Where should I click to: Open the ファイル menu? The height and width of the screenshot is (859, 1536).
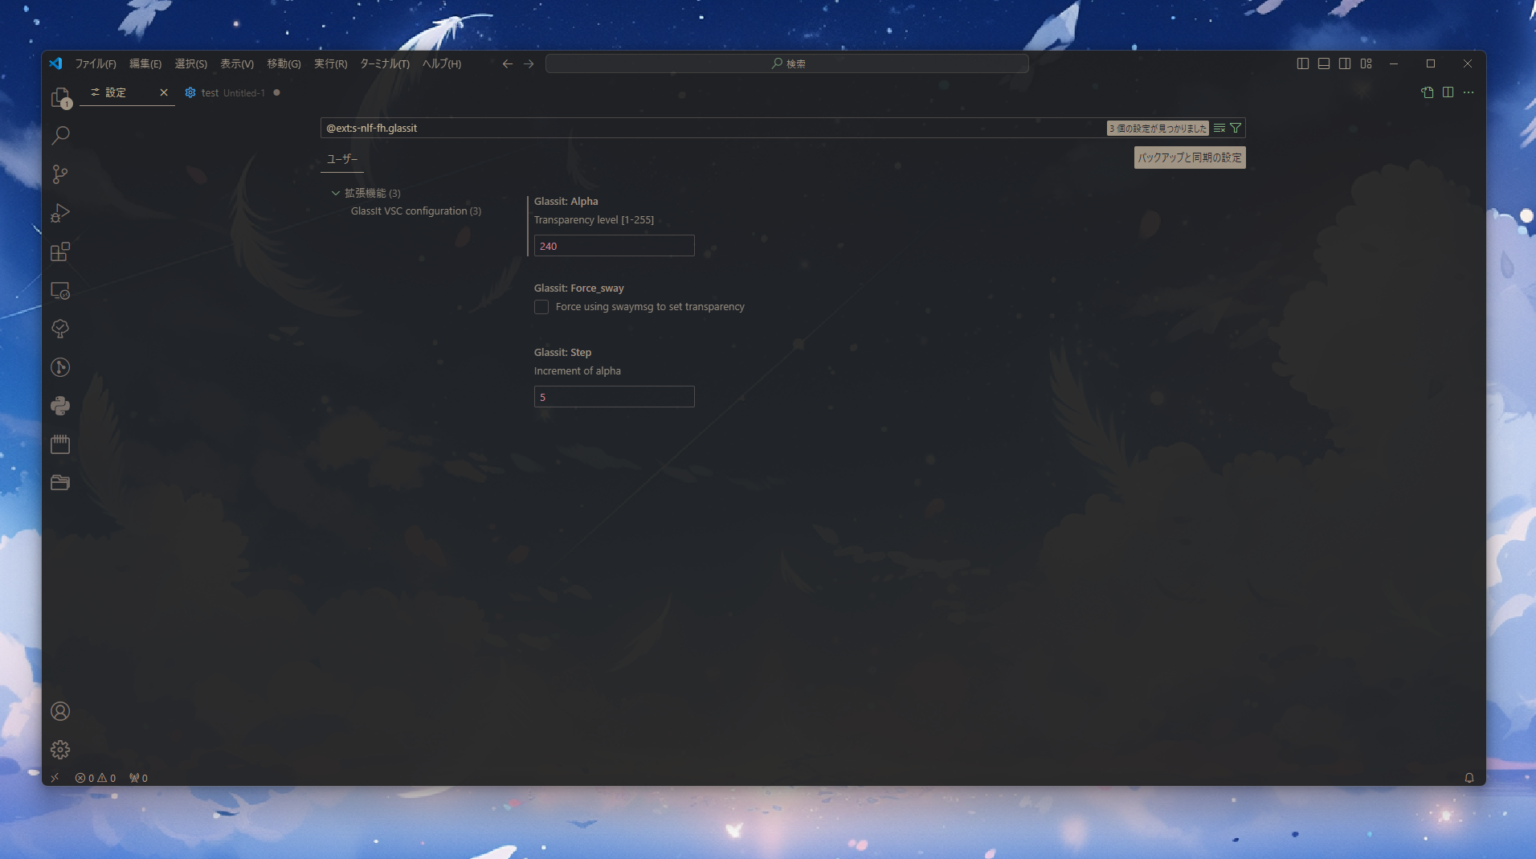click(x=95, y=63)
